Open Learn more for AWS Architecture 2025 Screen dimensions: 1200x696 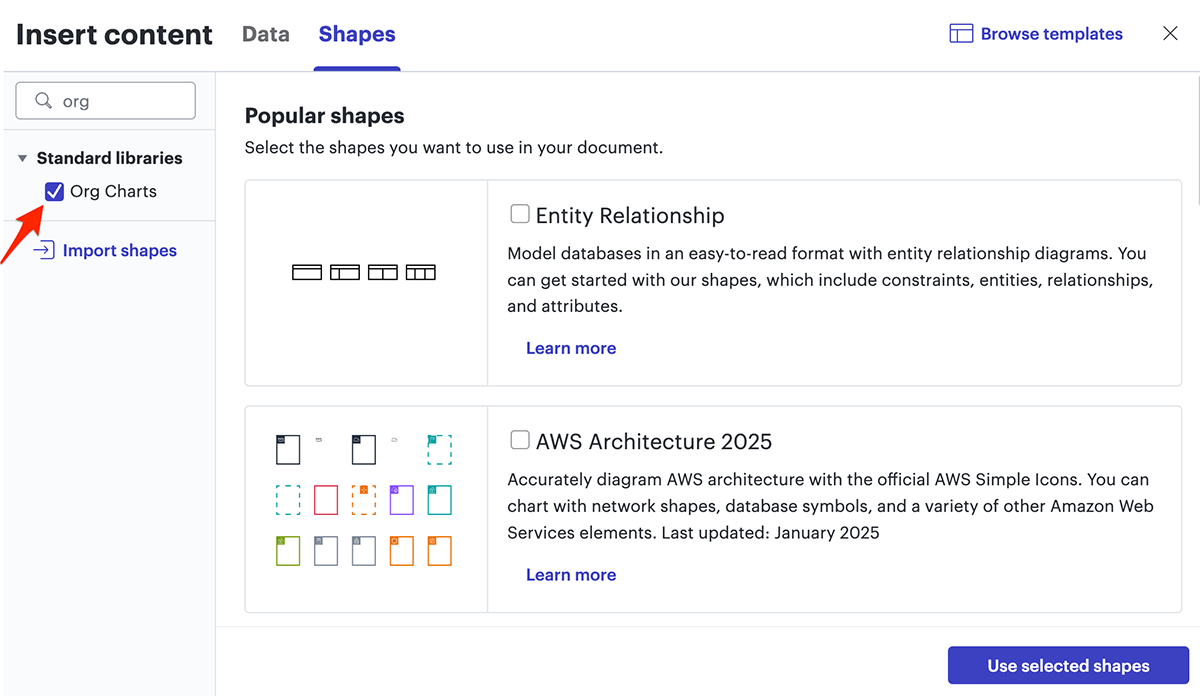tap(571, 575)
